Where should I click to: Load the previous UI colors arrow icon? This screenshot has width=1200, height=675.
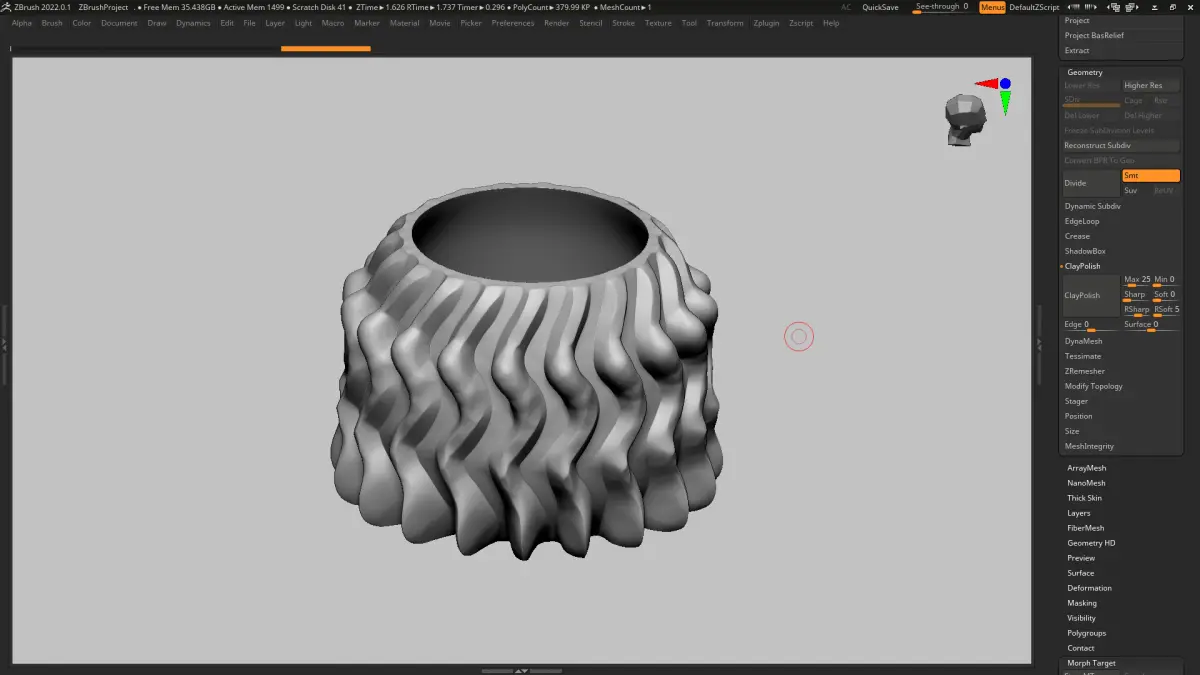[1074, 7]
